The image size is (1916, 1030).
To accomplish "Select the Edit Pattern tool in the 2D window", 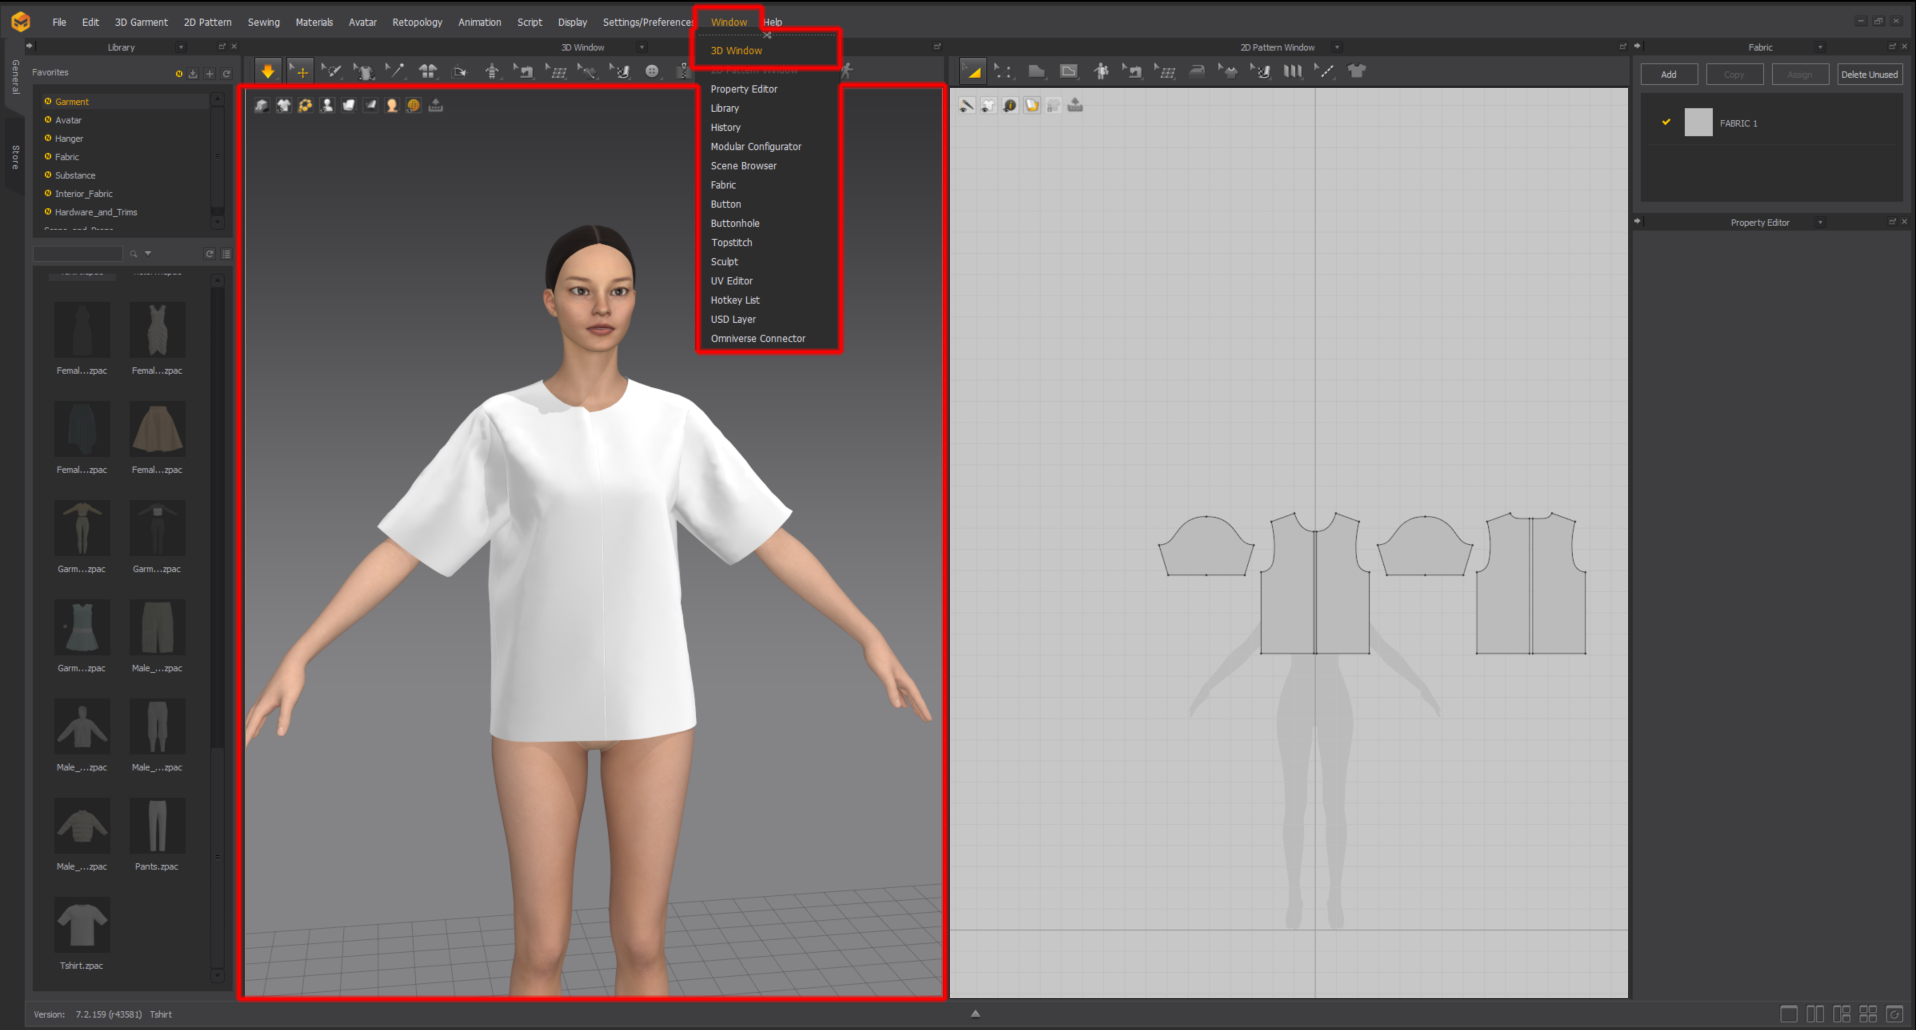I will tap(1004, 71).
